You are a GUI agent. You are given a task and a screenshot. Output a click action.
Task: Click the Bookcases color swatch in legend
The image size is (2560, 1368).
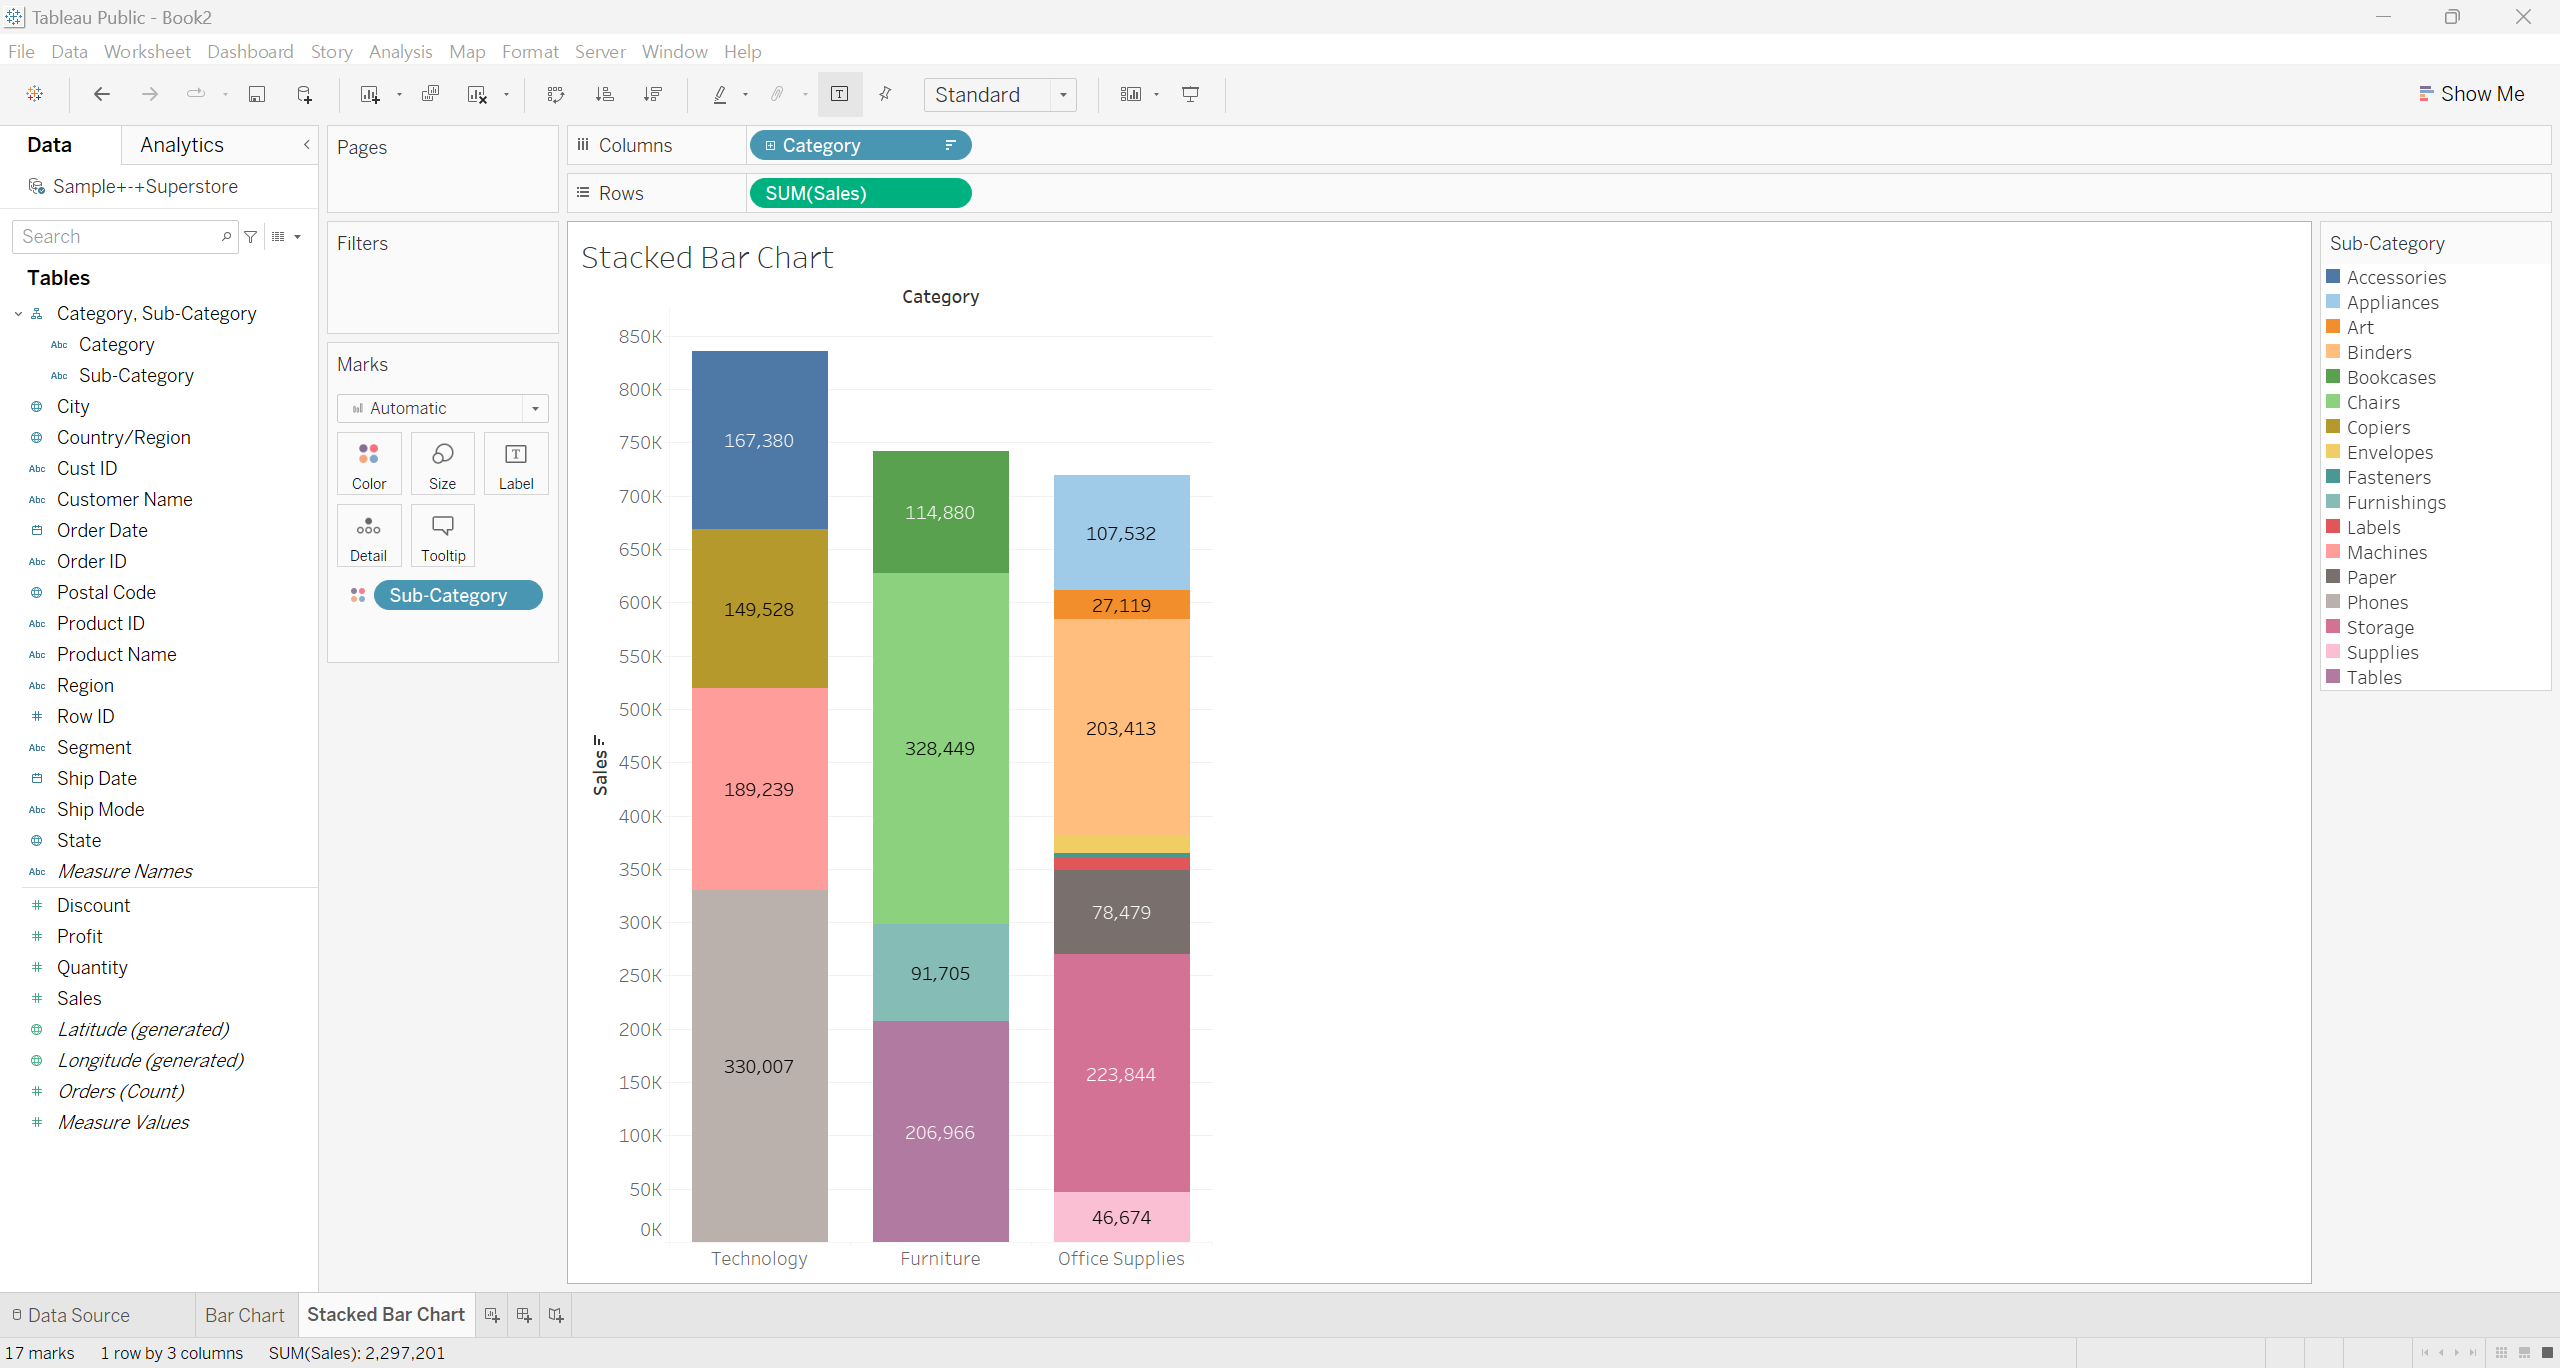point(2333,377)
